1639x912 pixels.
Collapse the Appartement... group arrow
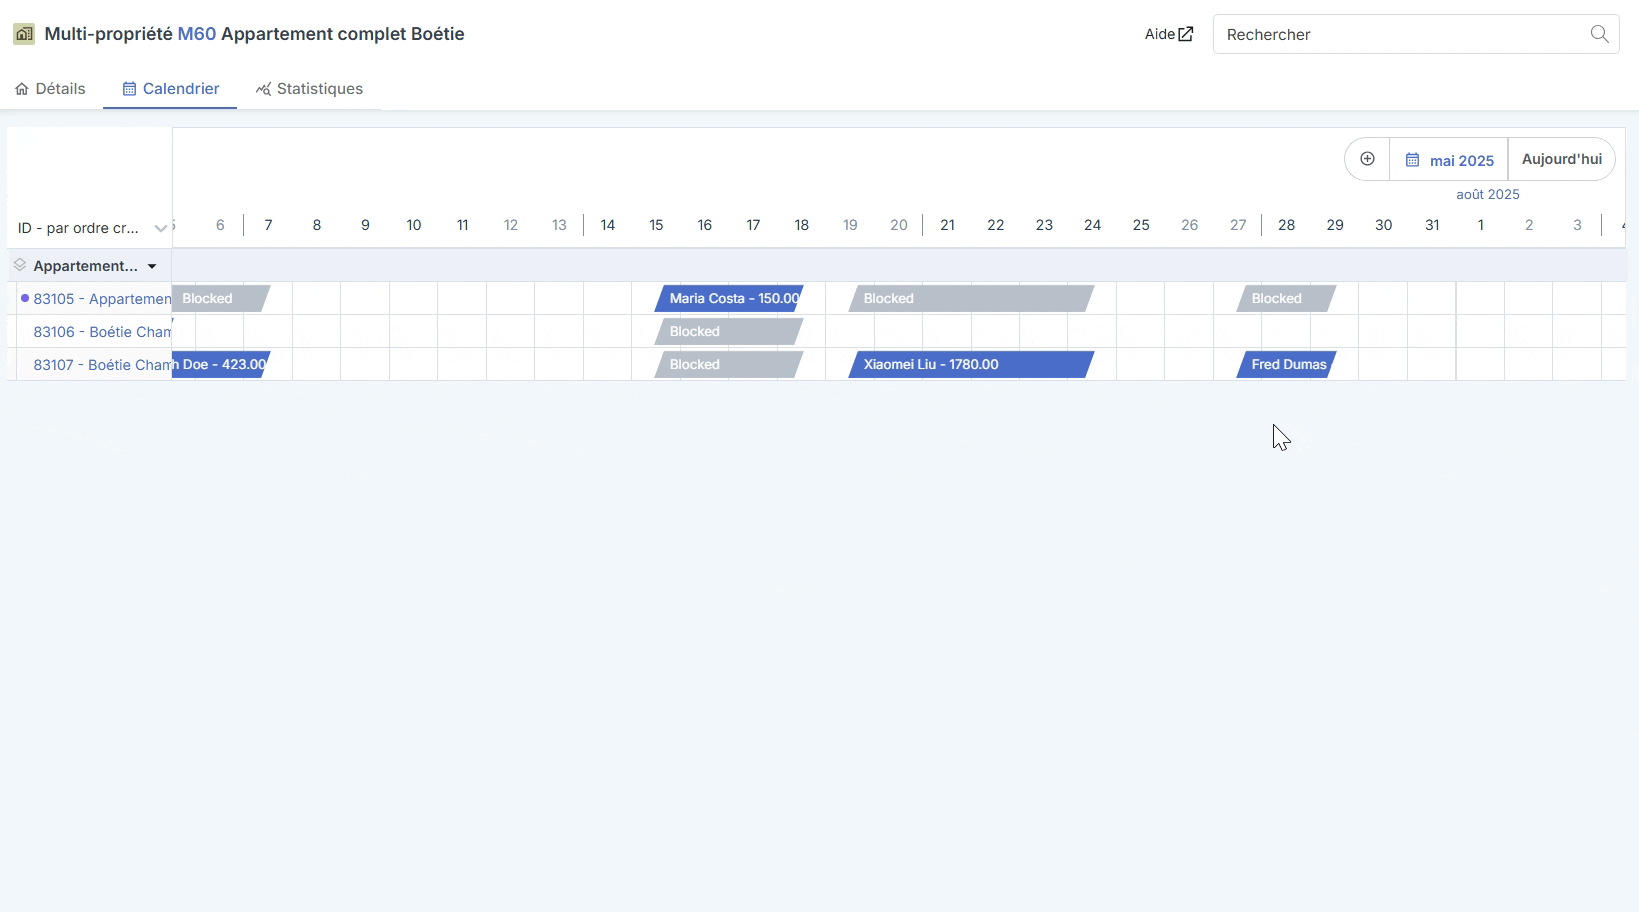[152, 267]
